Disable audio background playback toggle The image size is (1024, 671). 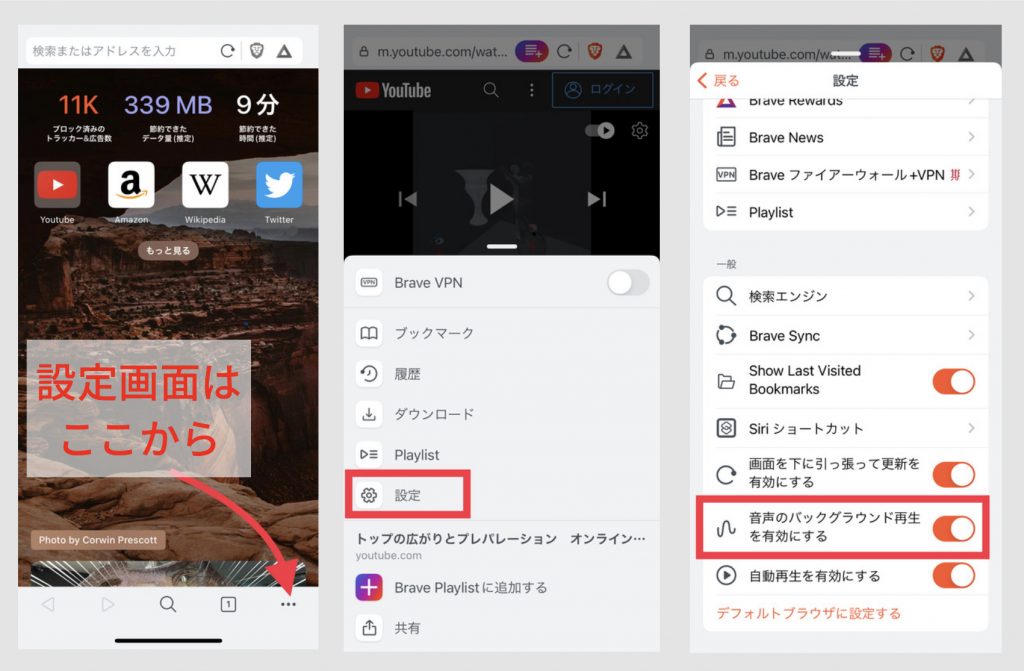coord(953,528)
